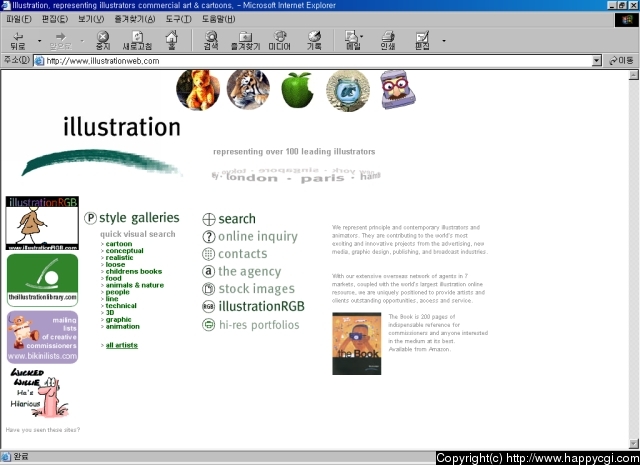This screenshot has height=465, width=640.
Task: Click the theillustrationlibrary.com green banner
Action: (x=42, y=280)
